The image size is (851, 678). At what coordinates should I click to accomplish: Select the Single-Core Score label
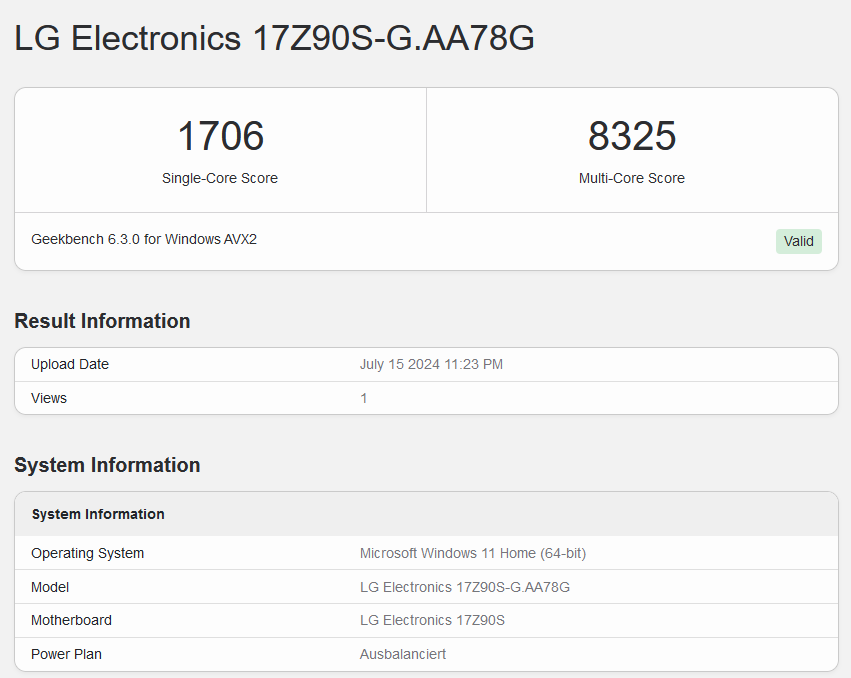pos(220,178)
